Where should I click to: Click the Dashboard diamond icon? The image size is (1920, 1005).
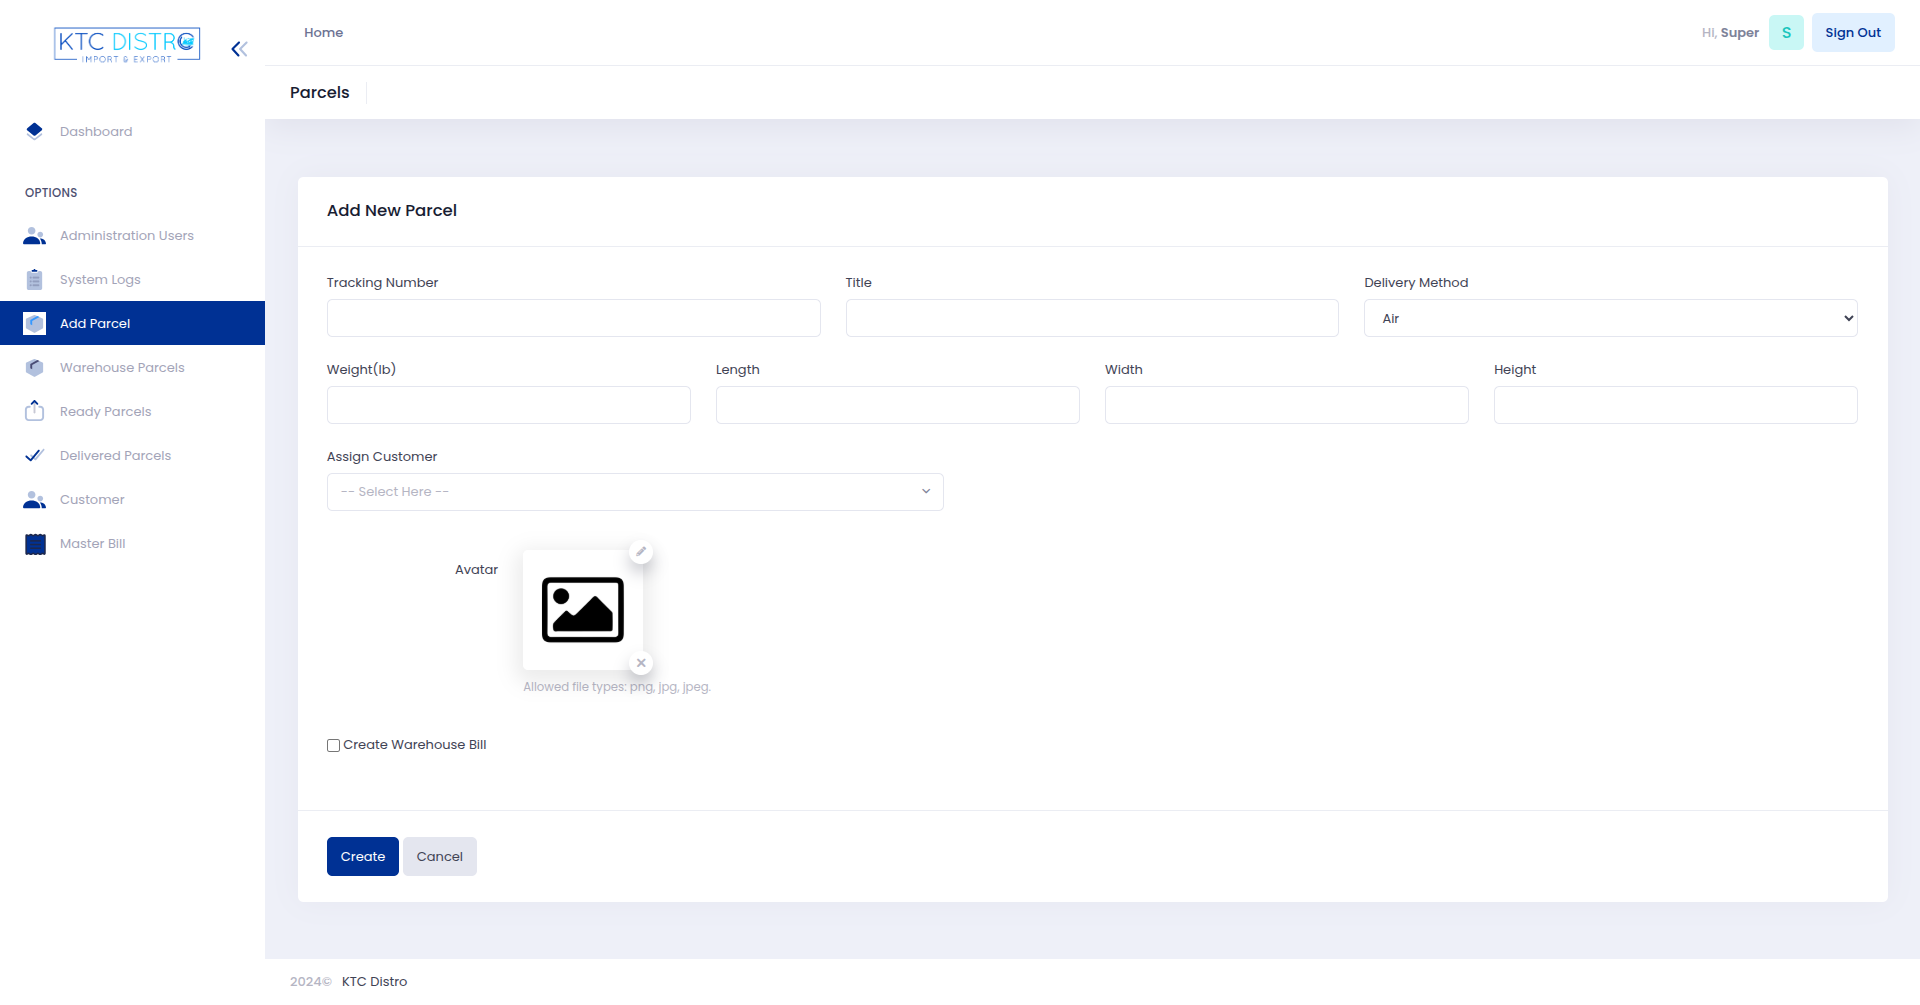35,131
